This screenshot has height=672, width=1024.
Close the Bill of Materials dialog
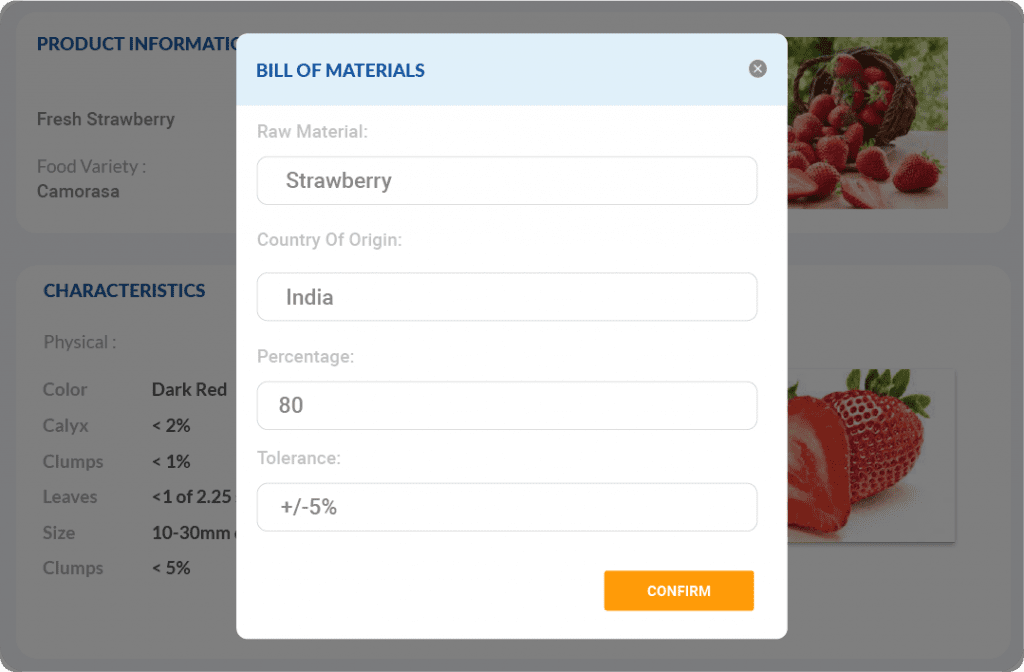(758, 69)
